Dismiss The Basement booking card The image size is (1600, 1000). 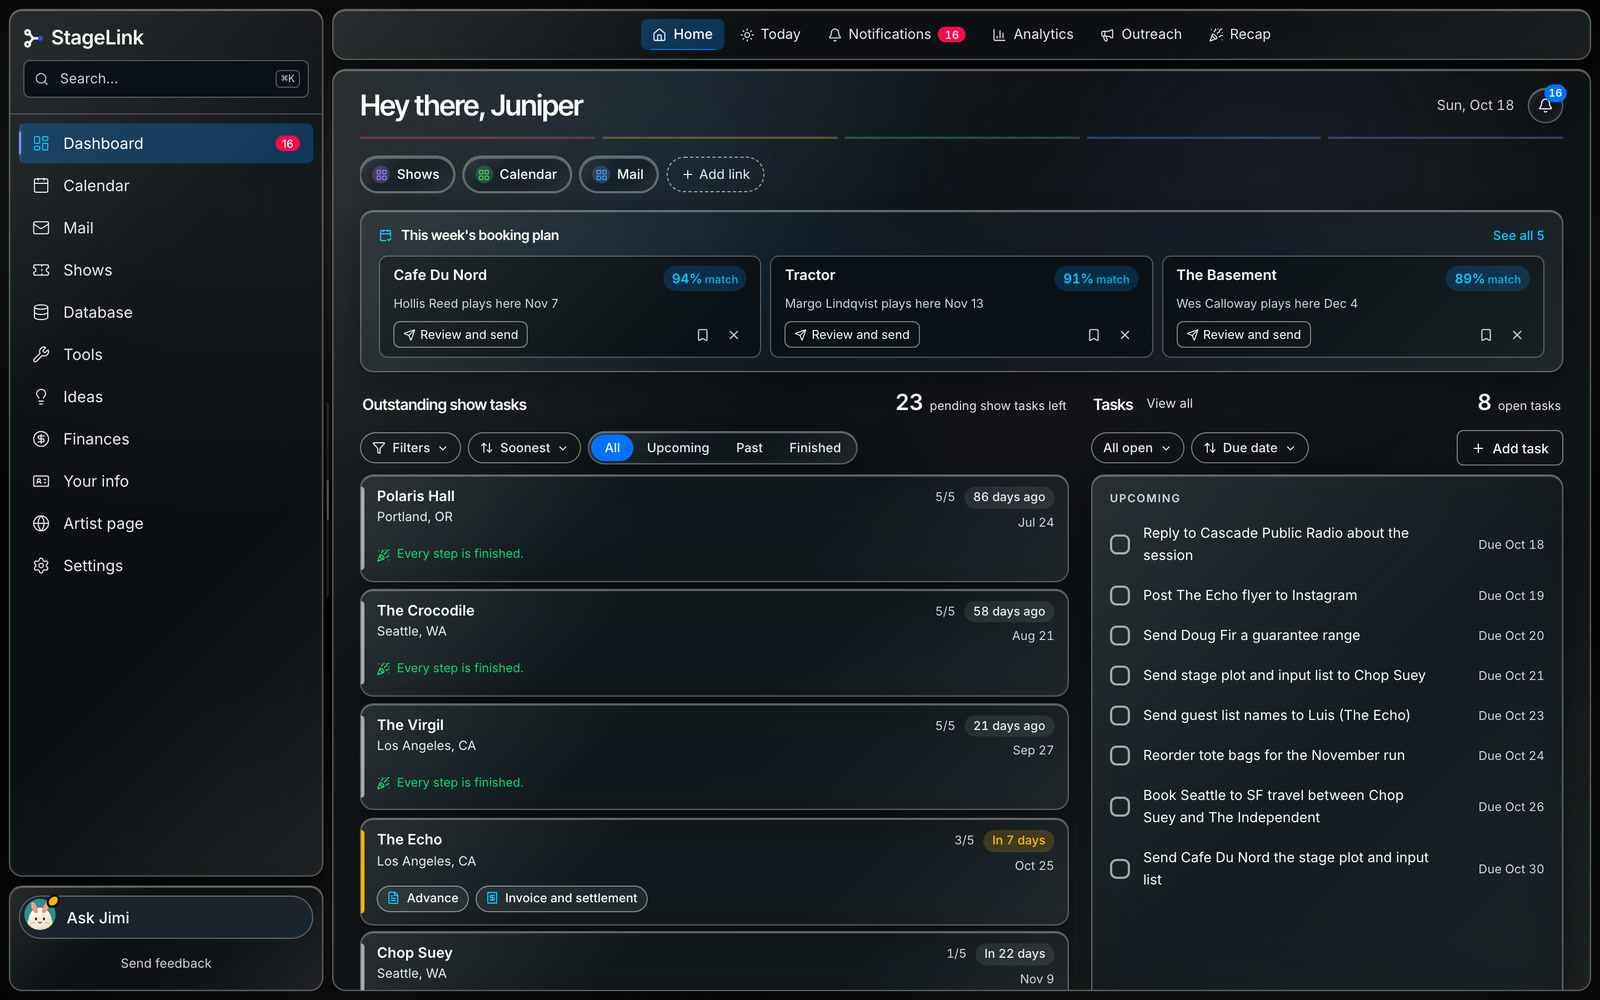click(1517, 335)
